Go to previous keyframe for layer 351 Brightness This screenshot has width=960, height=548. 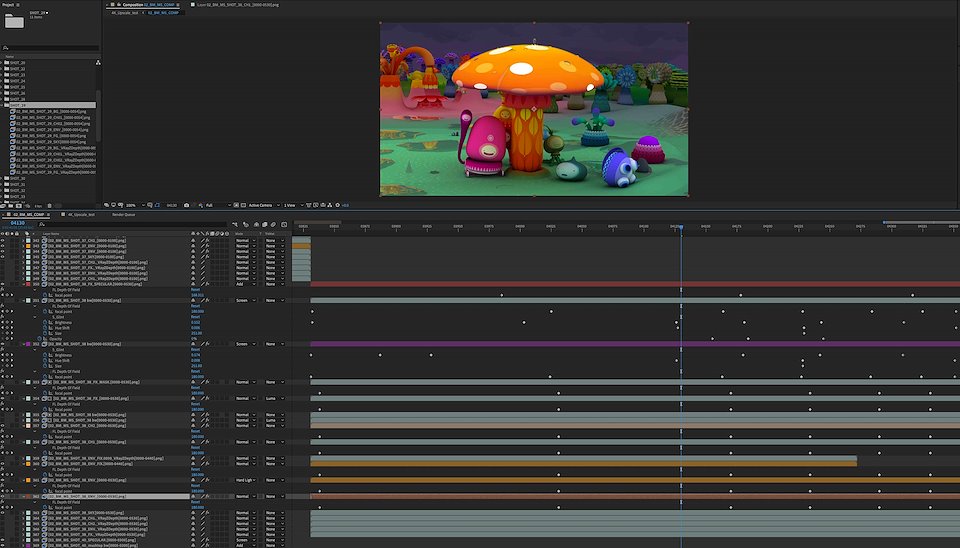[2, 323]
